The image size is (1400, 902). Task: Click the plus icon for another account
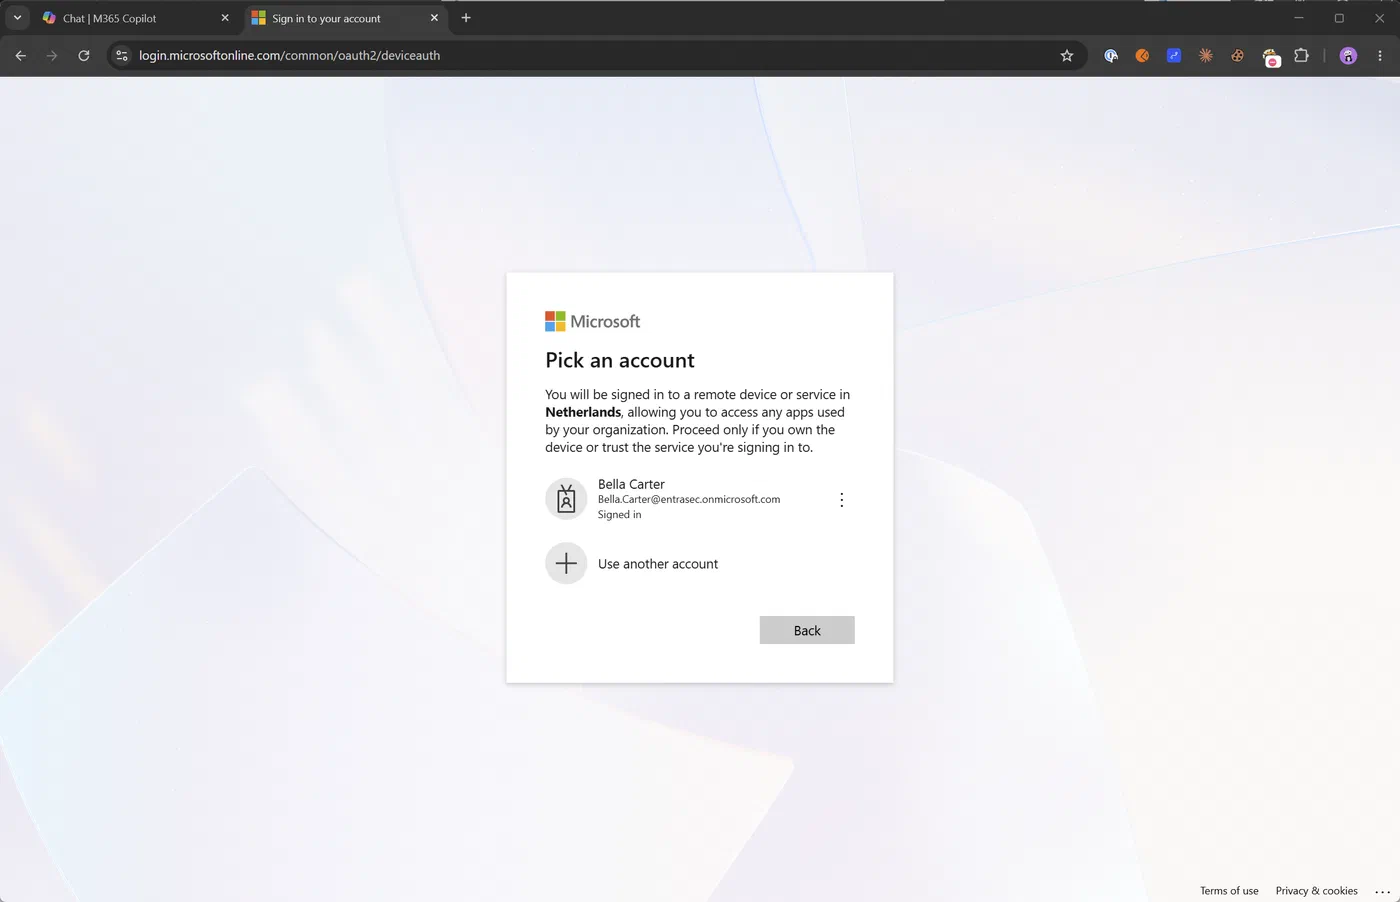point(566,564)
